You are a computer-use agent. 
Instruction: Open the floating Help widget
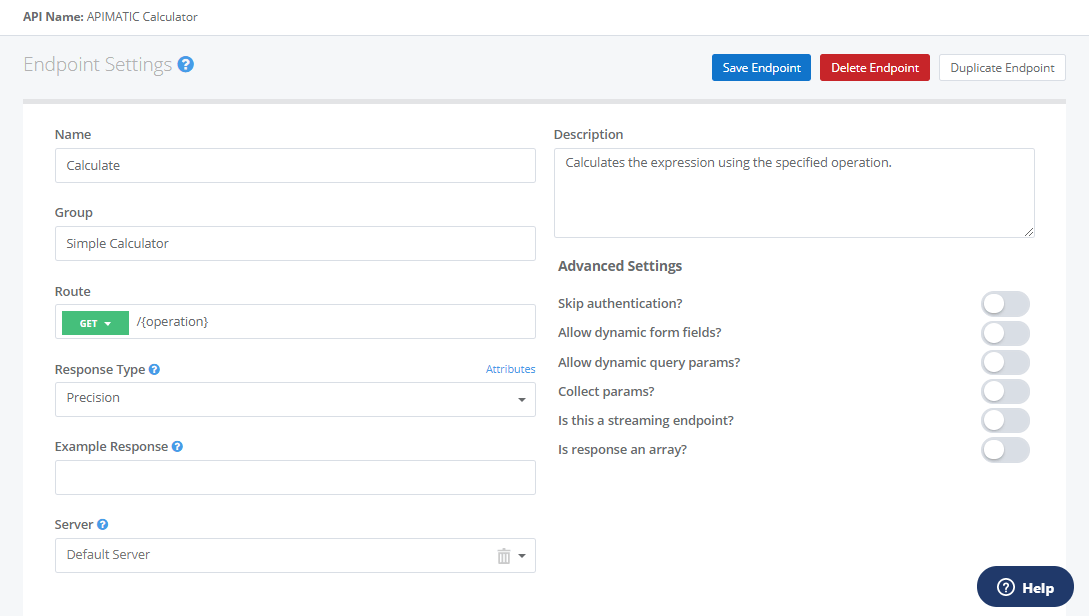(1024, 587)
